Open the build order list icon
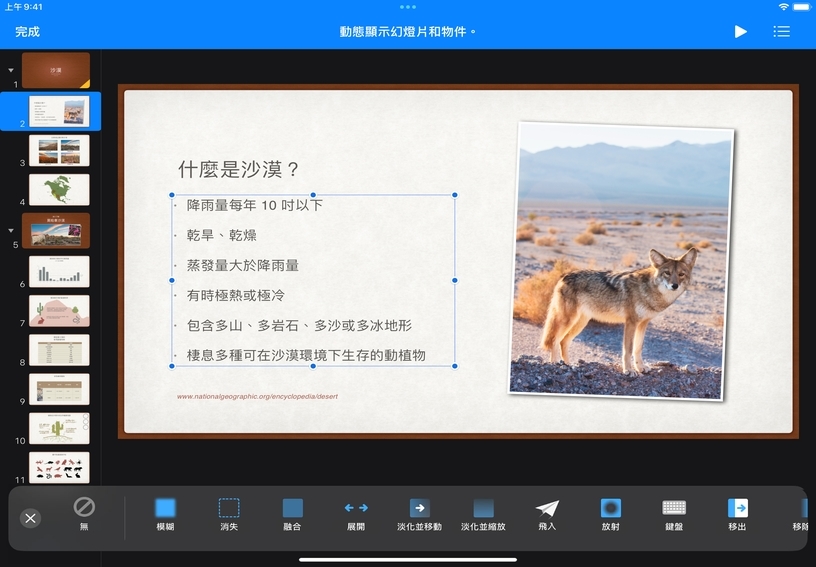Screen dimensions: 816x567 (781, 32)
